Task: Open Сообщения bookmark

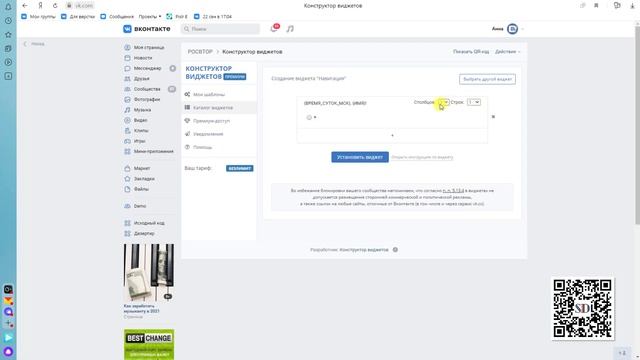Action: pyautogui.click(x=117, y=17)
